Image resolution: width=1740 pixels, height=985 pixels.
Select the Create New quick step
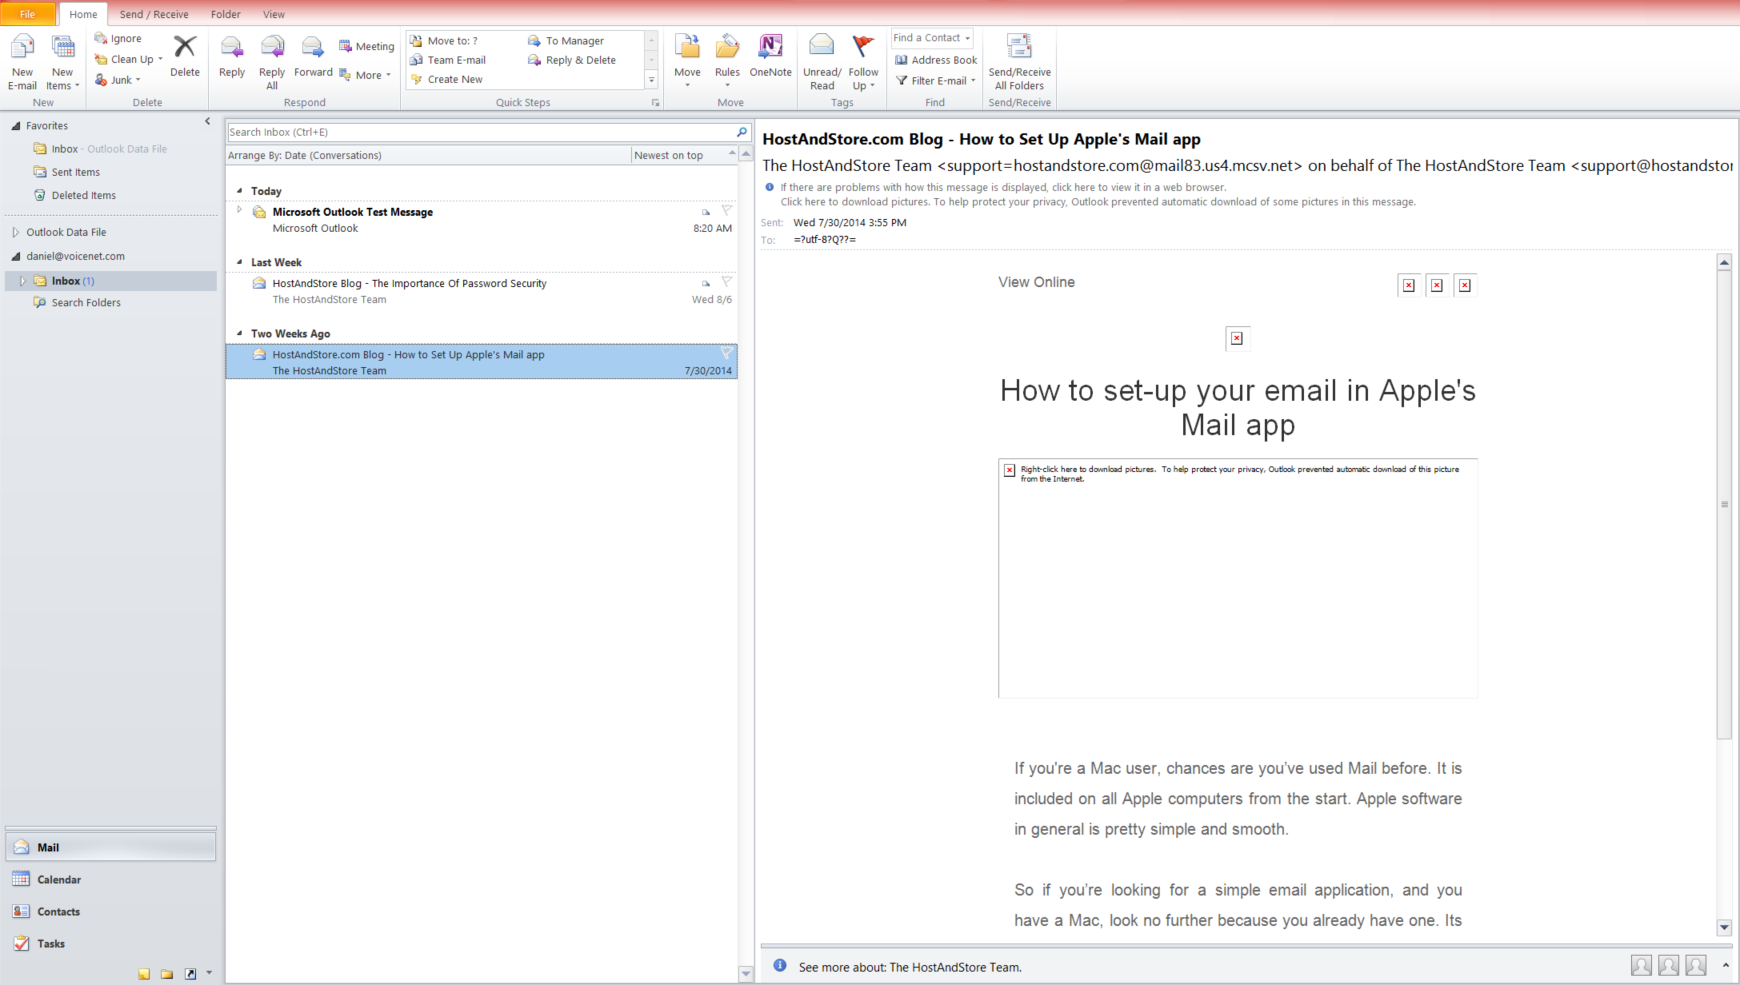tap(446, 79)
